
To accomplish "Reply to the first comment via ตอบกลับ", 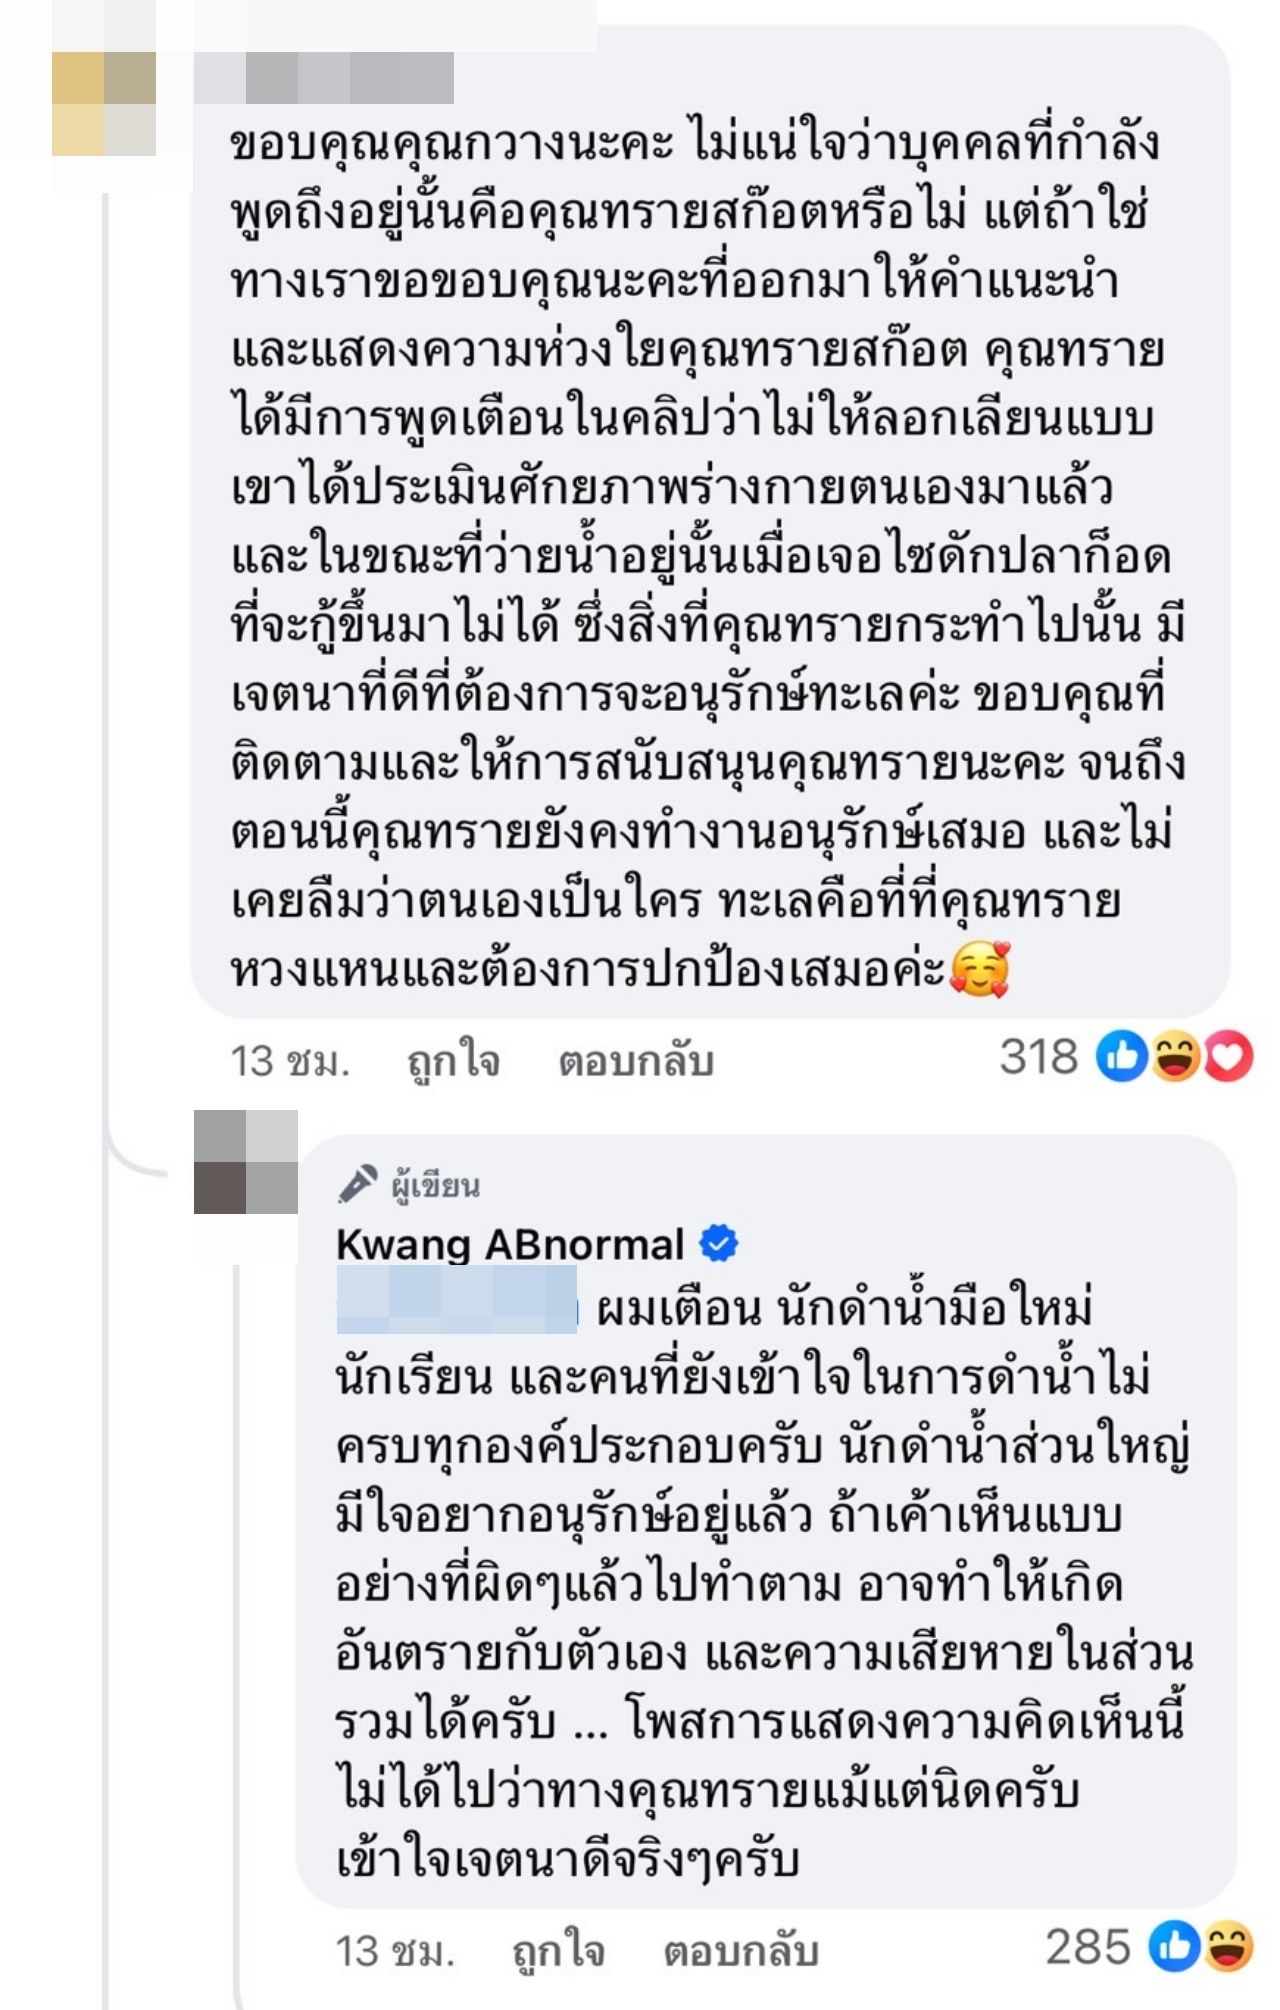I will click(x=636, y=1060).
